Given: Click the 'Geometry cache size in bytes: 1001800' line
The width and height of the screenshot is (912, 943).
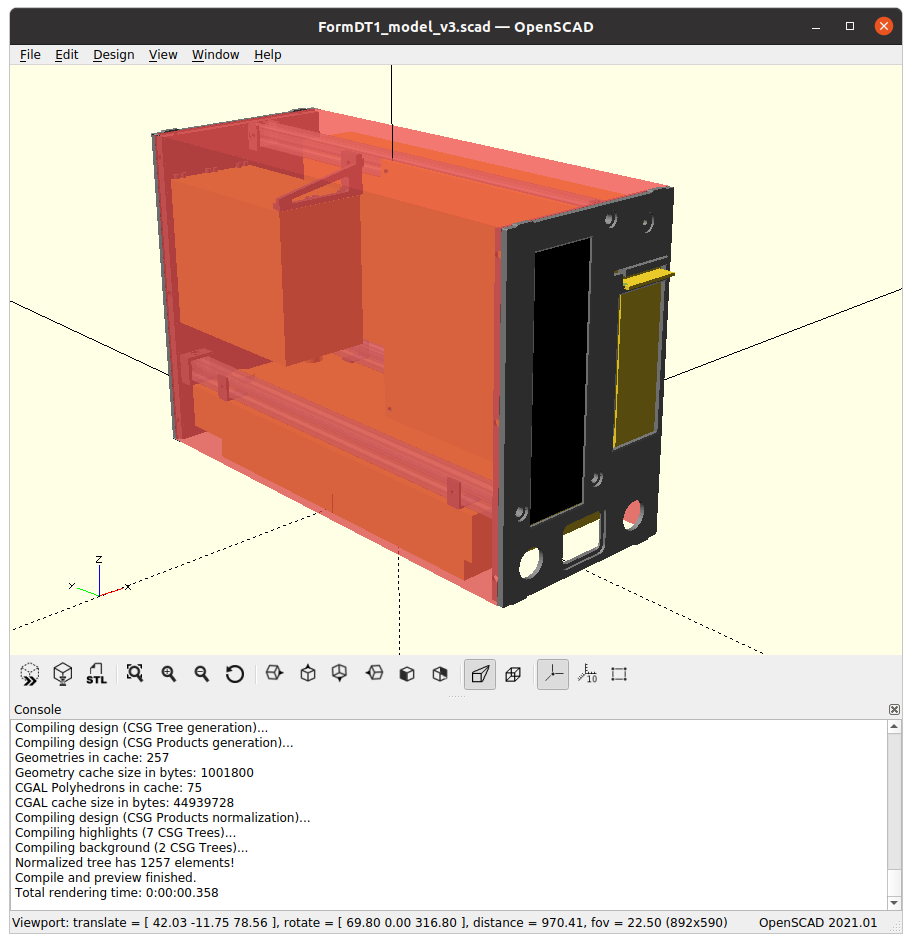Looking at the screenshot, I should [134, 773].
